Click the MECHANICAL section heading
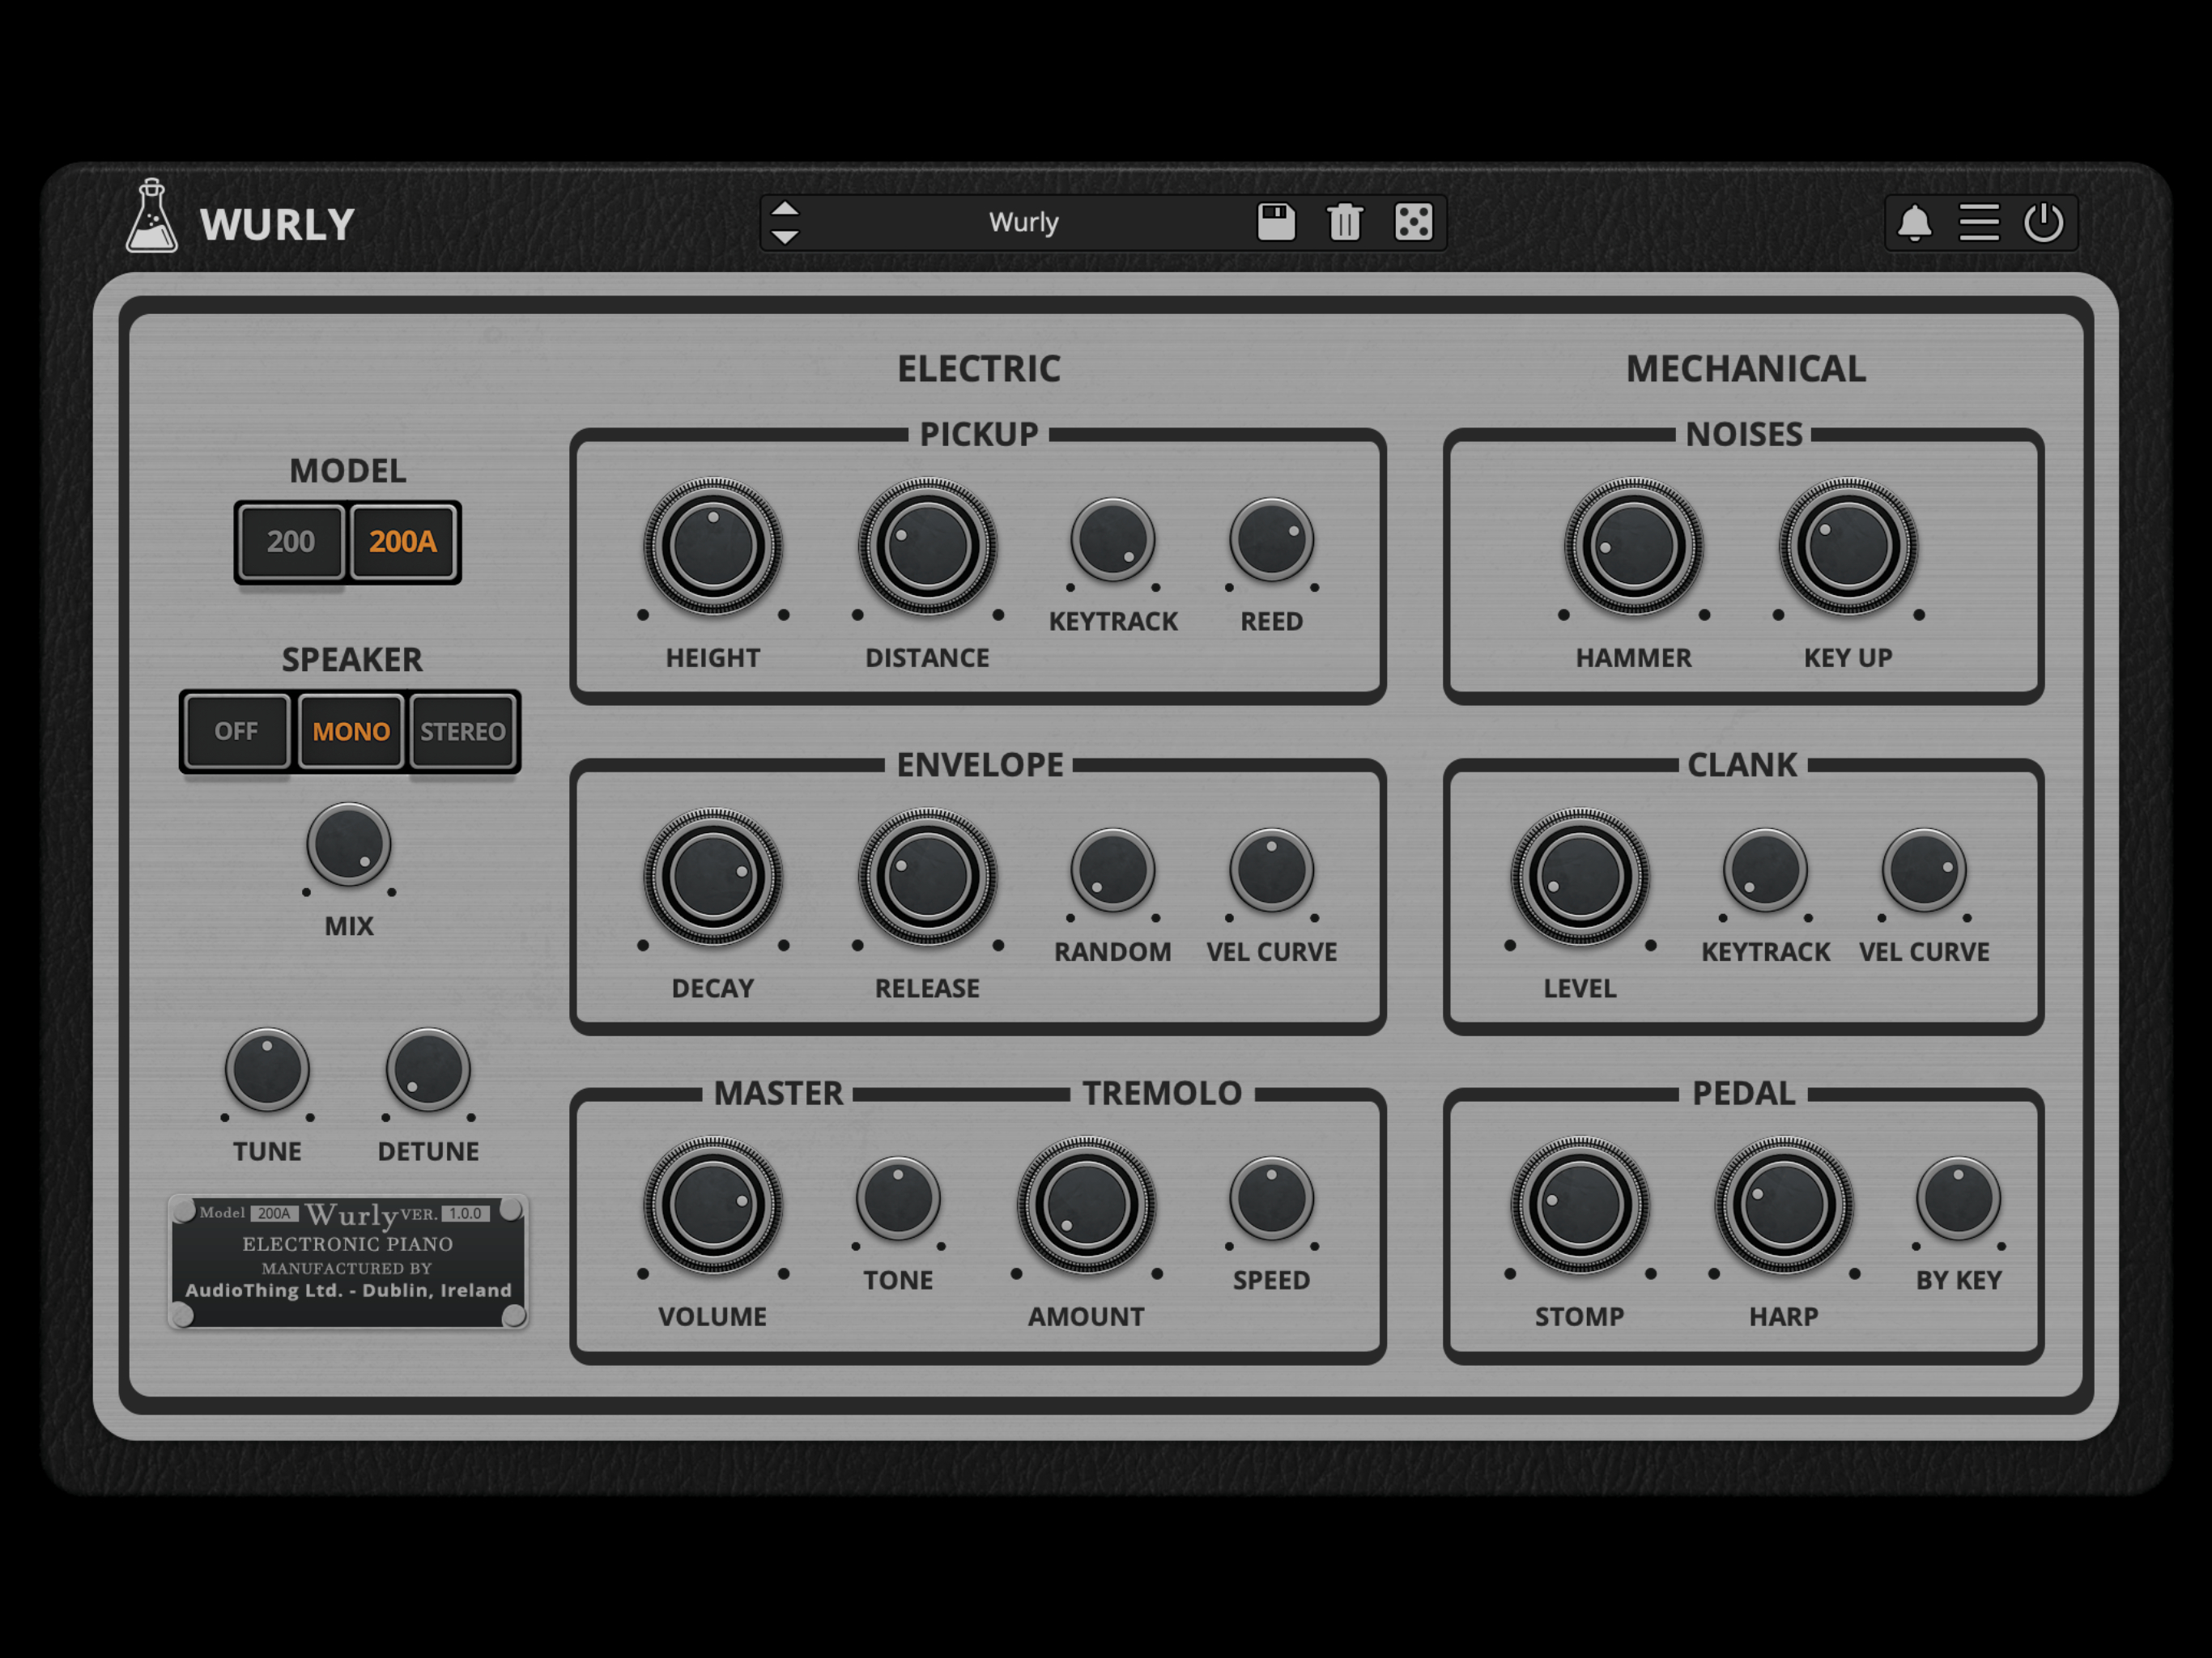This screenshot has width=2212, height=1658. (1745, 369)
